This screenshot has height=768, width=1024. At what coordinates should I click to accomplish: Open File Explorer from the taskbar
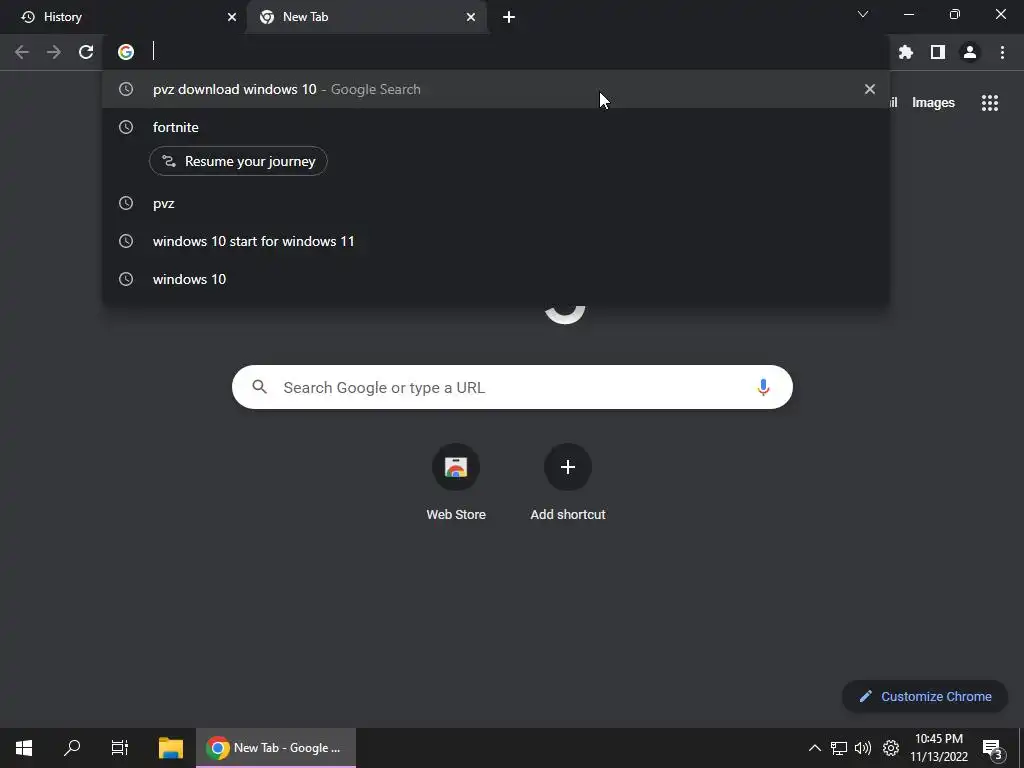pyautogui.click(x=171, y=748)
